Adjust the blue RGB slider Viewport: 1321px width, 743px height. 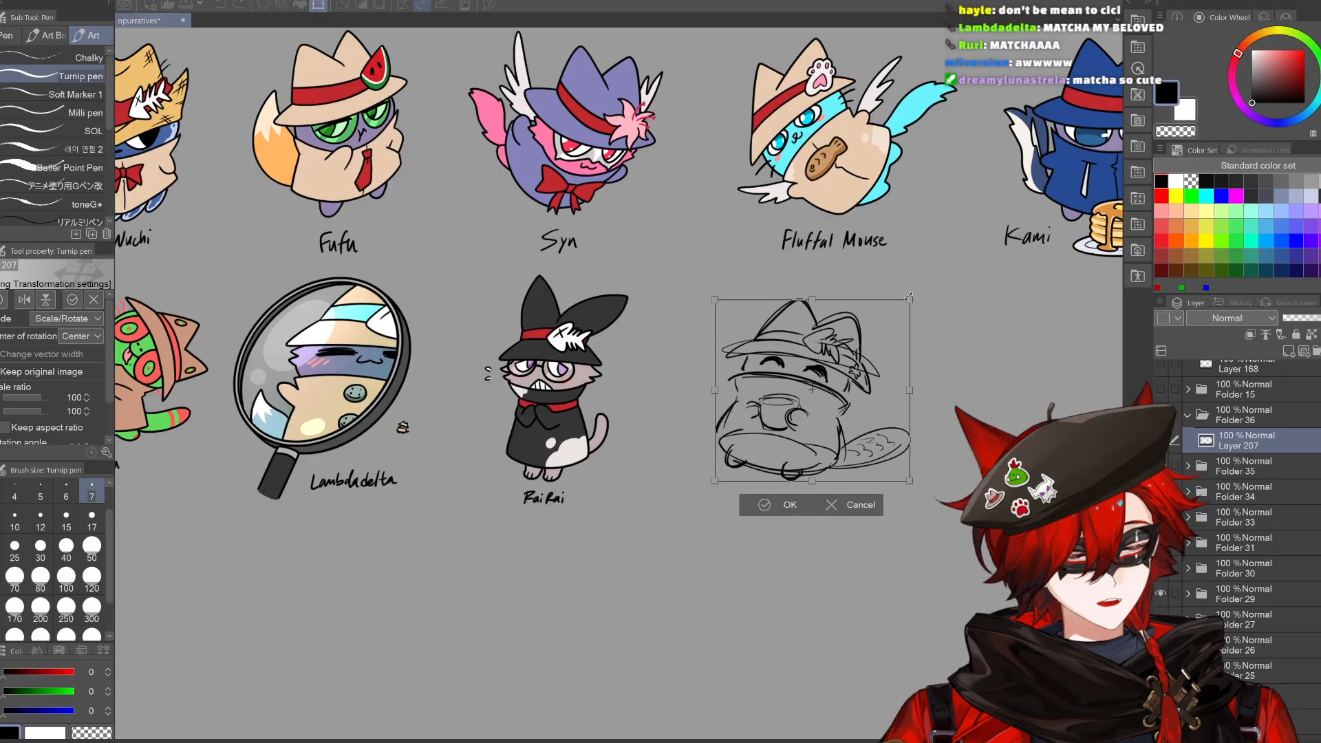coord(39,710)
